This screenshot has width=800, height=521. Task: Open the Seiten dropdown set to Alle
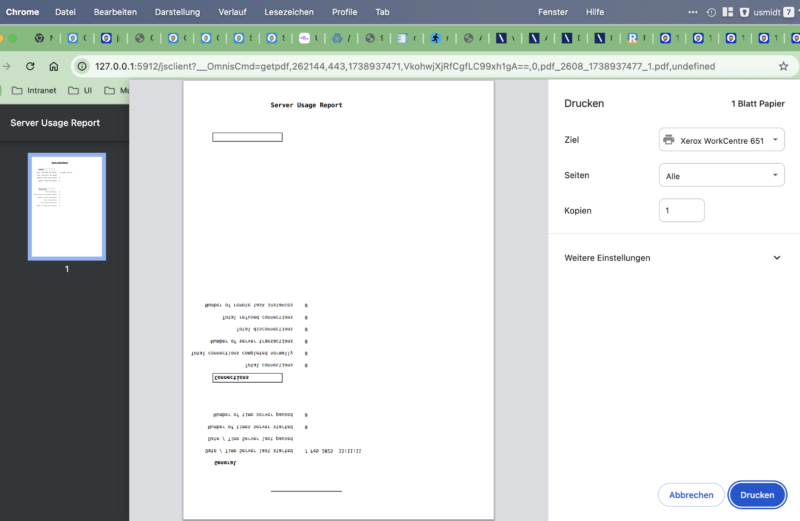pyautogui.click(x=721, y=176)
